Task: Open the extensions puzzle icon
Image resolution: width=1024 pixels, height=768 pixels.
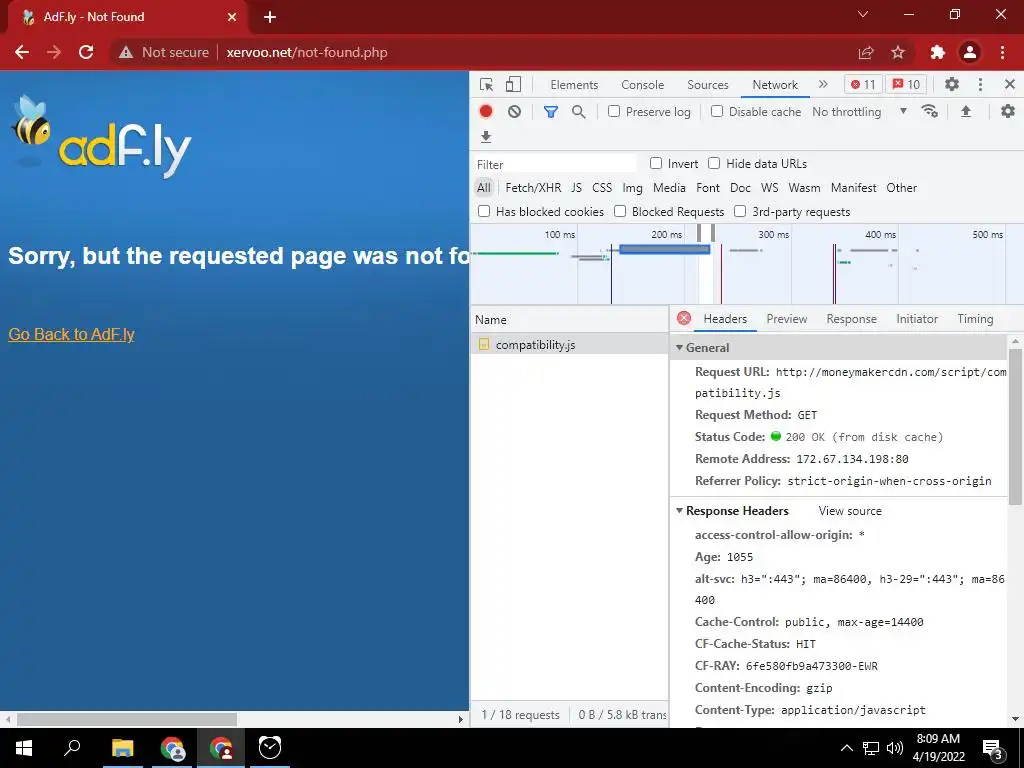Action: (937, 52)
